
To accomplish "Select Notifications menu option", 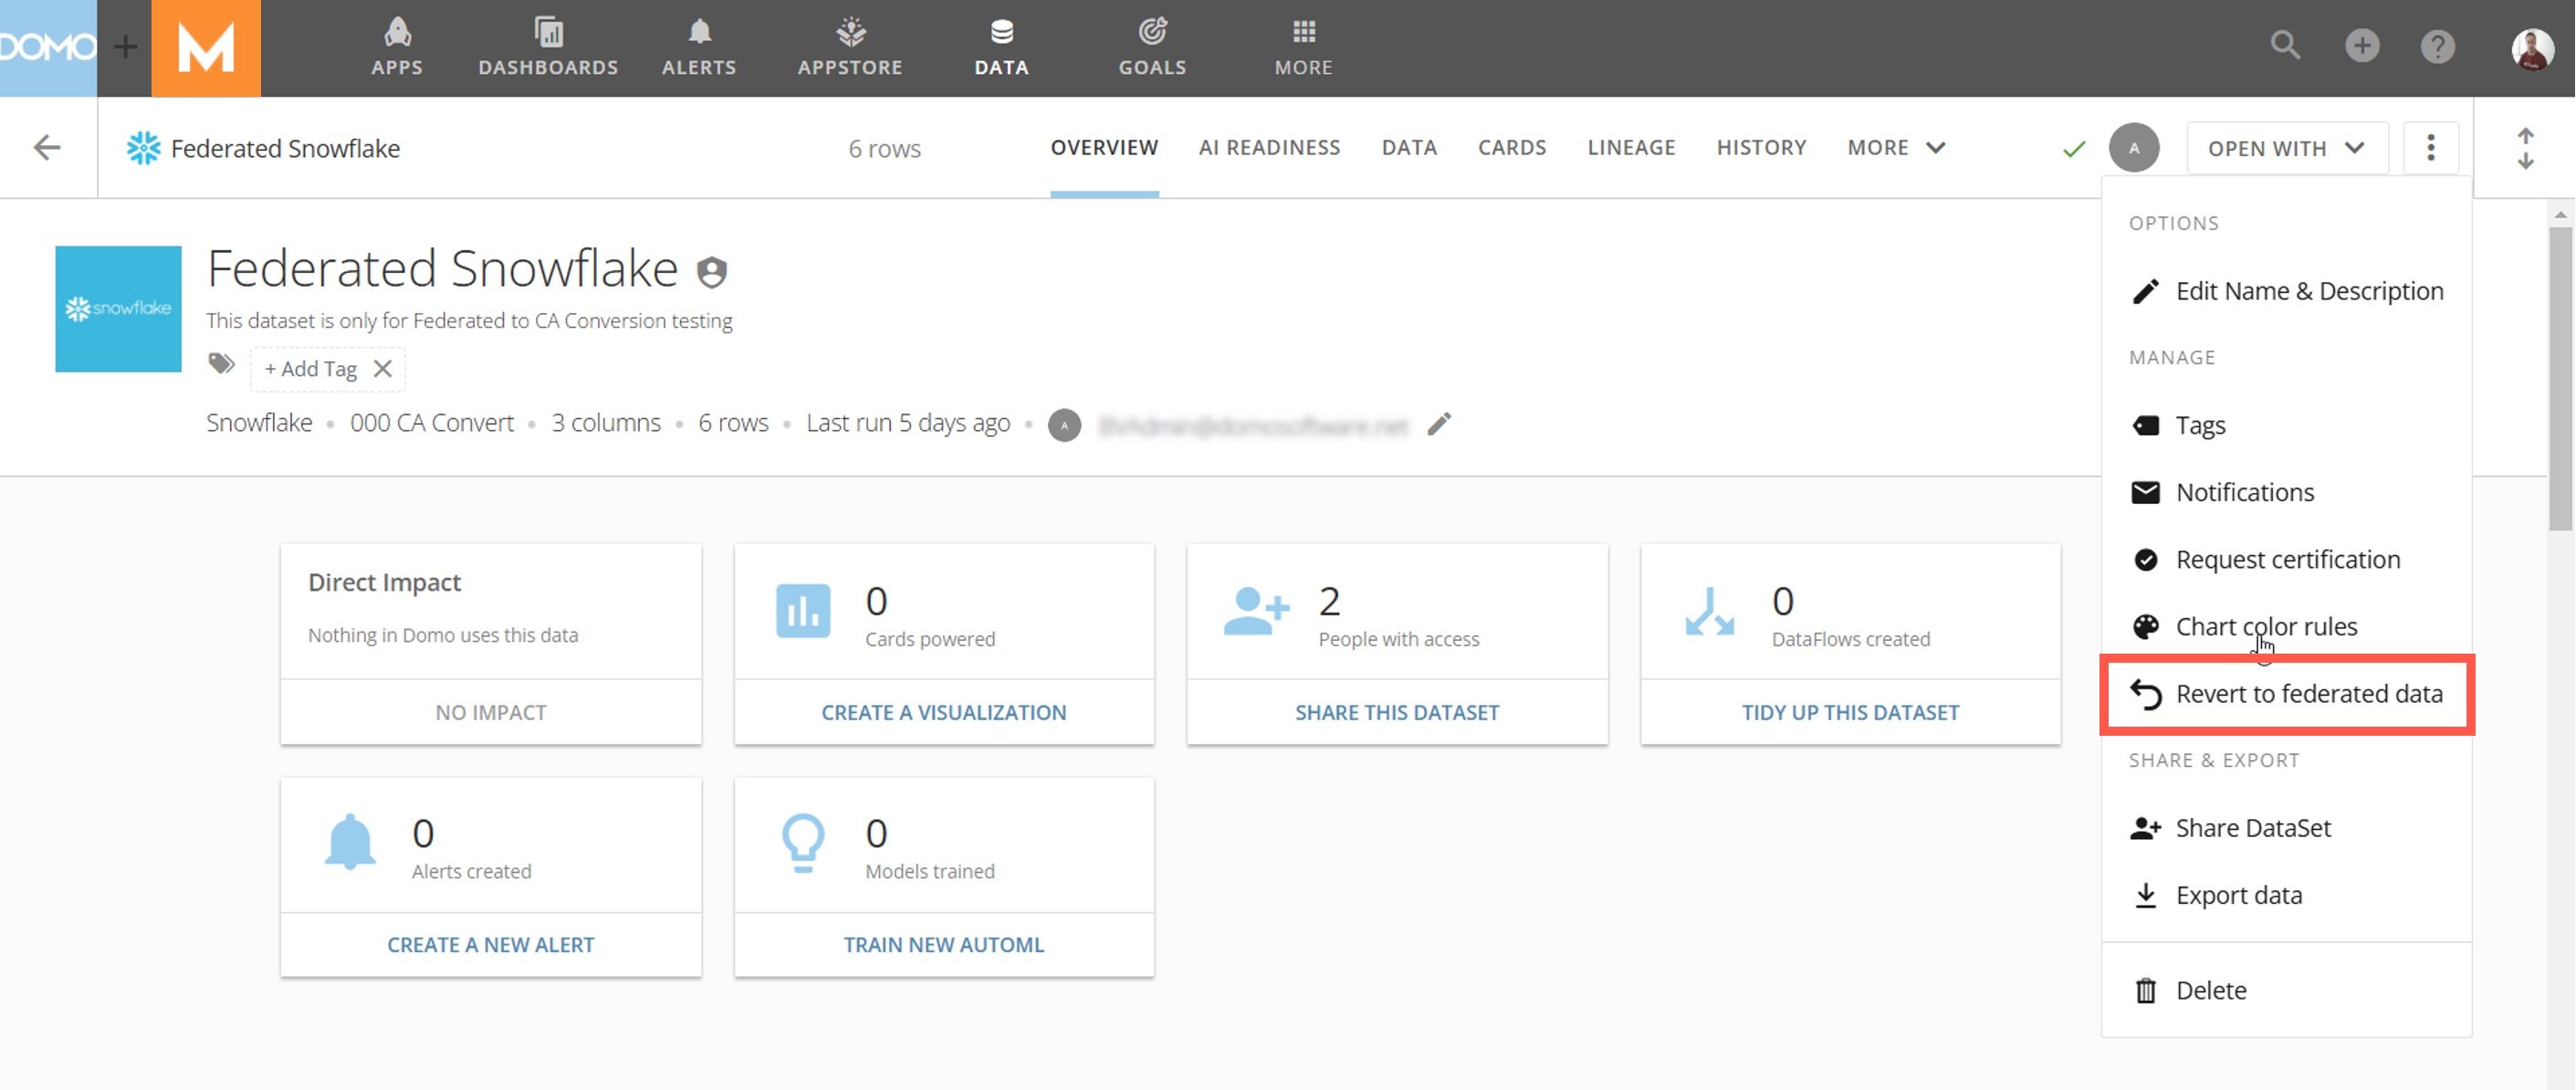I will click(2286, 492).
